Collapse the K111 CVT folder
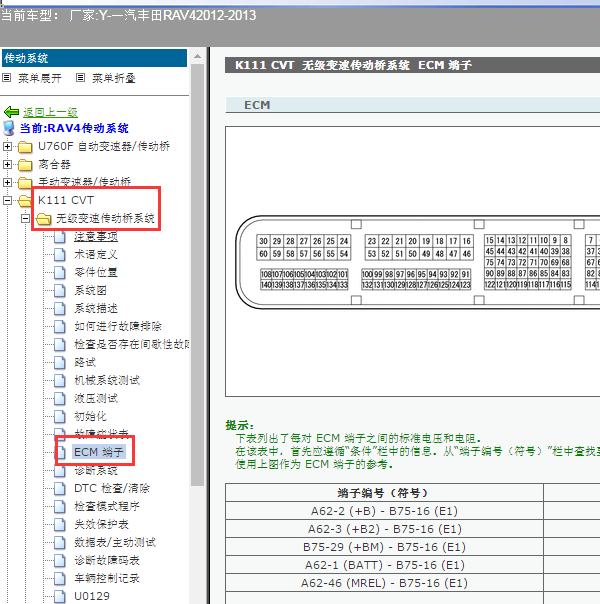The image size is (600, 604). [7, 200]
